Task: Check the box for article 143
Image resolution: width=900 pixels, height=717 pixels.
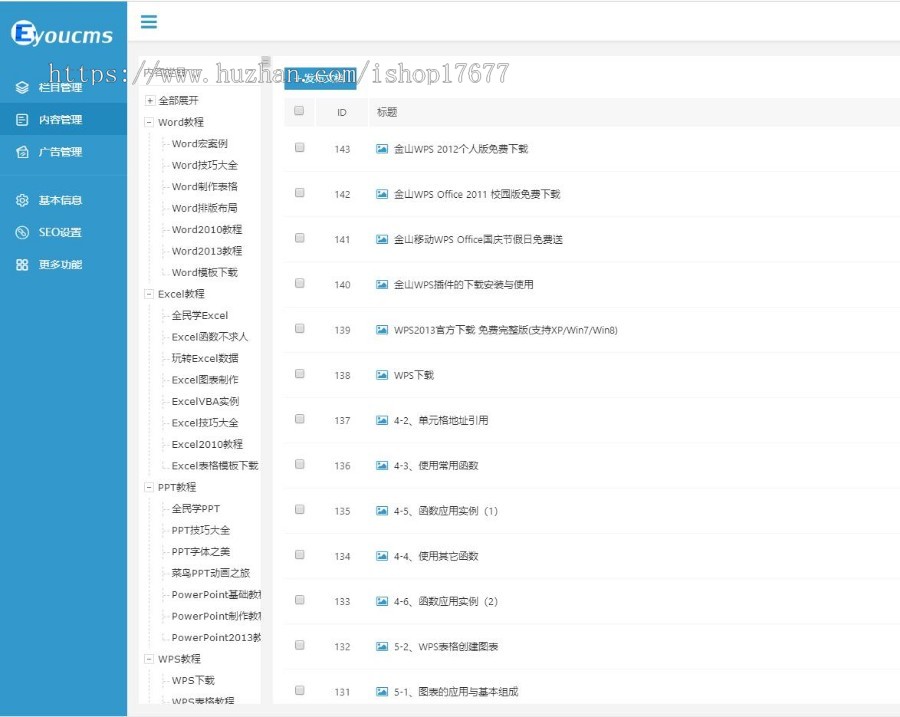Action: [299, 148]
